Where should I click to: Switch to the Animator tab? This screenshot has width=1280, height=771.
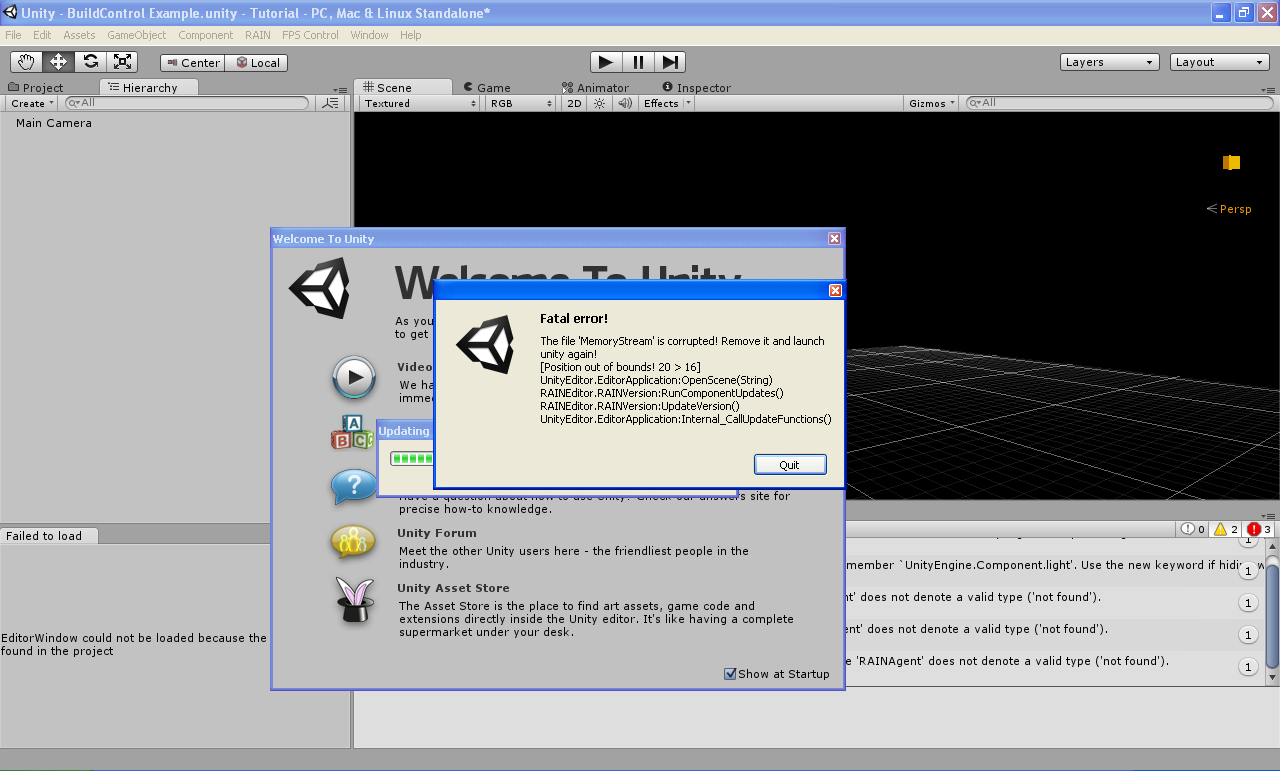tap(595, 88)
